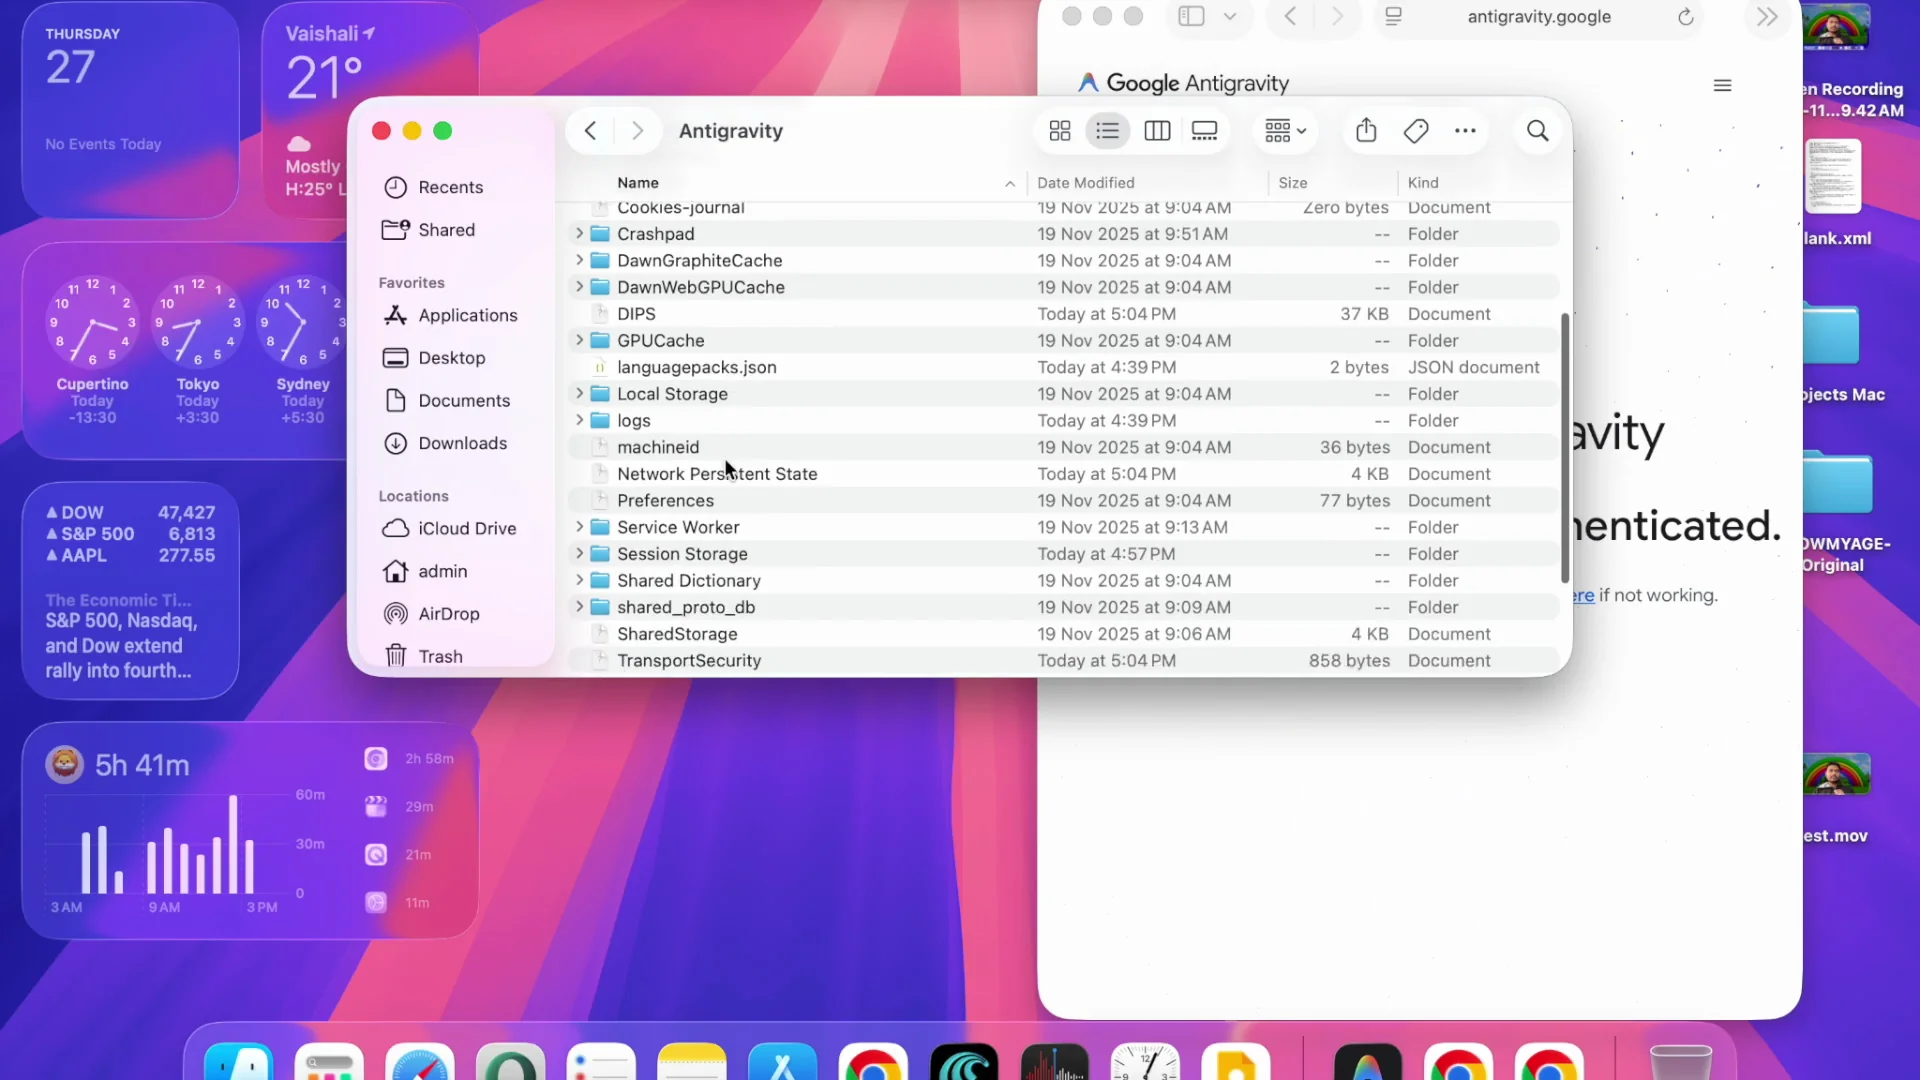Sort files by the Name column header
The width and height of the screenshot is (1920, 1080).
[638, 183]
